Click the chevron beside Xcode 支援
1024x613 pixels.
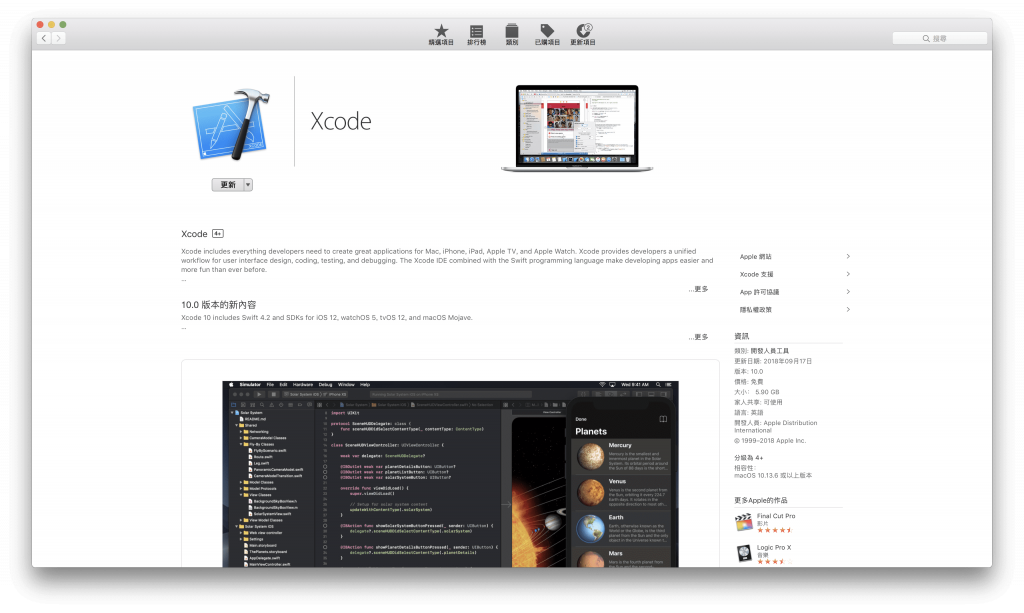click(x=848, y=274)
